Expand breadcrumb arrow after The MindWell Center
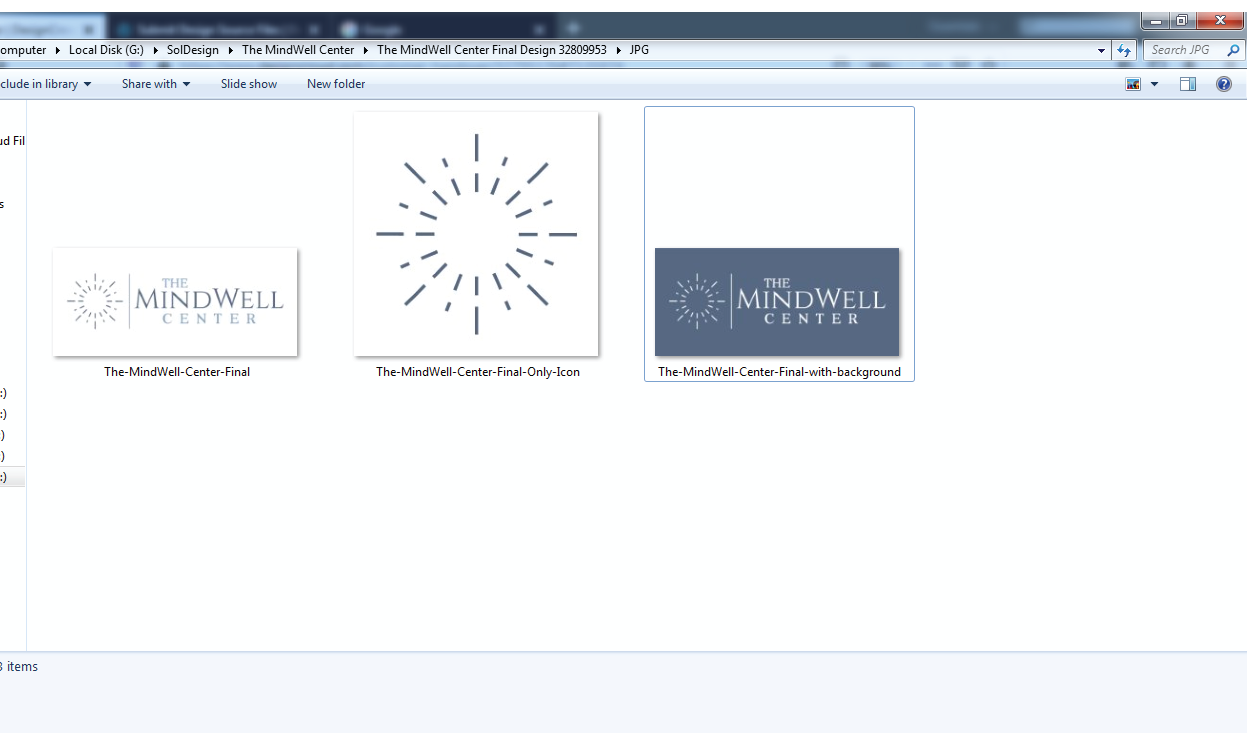The height and width of the screenshot is (733, 1251). click(366, 50)
